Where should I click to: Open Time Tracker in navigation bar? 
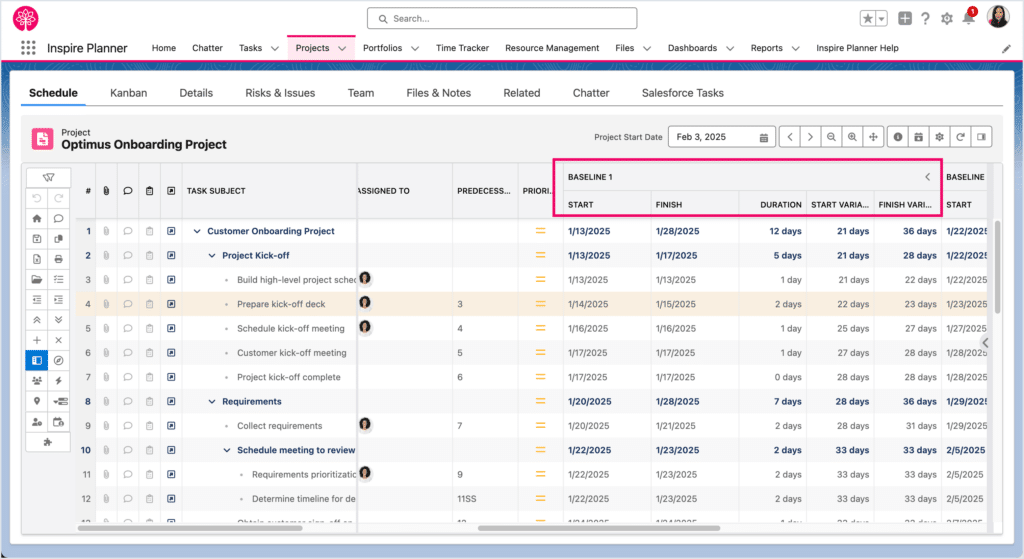coord(462,48)
